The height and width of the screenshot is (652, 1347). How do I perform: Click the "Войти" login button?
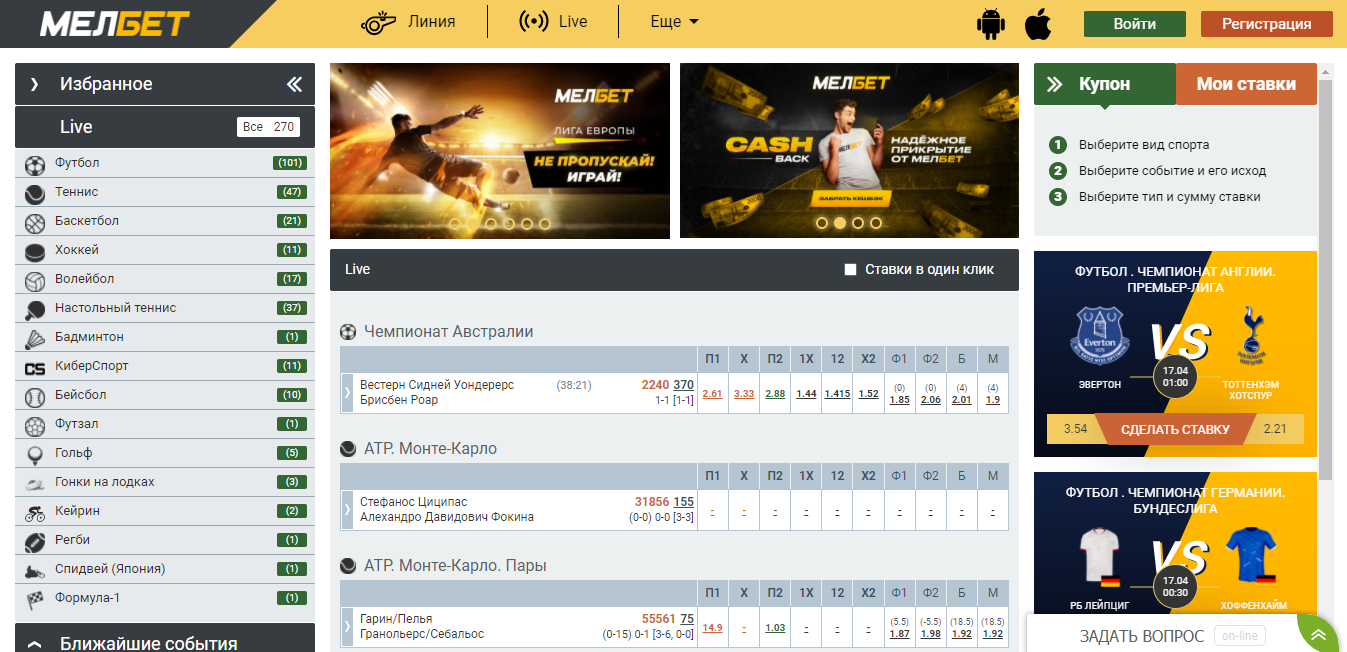[x=1134, y=24]
